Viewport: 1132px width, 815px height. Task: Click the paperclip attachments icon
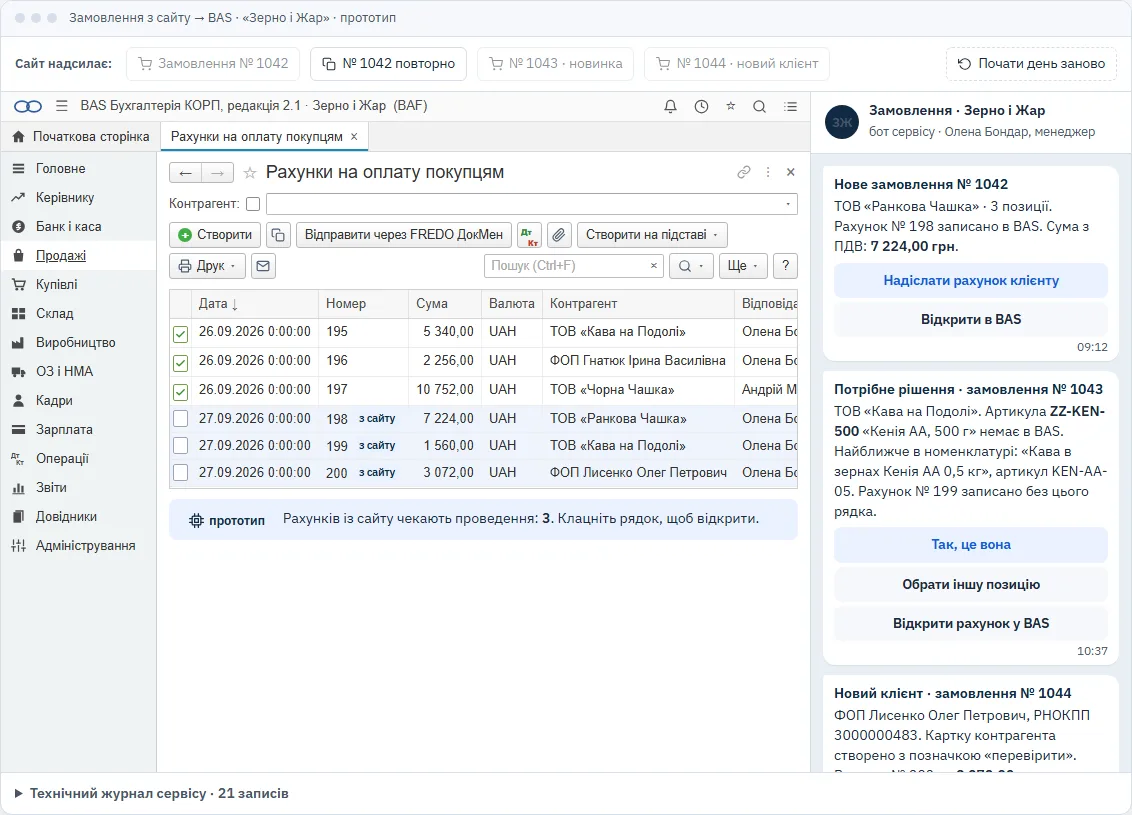(559, 235)
